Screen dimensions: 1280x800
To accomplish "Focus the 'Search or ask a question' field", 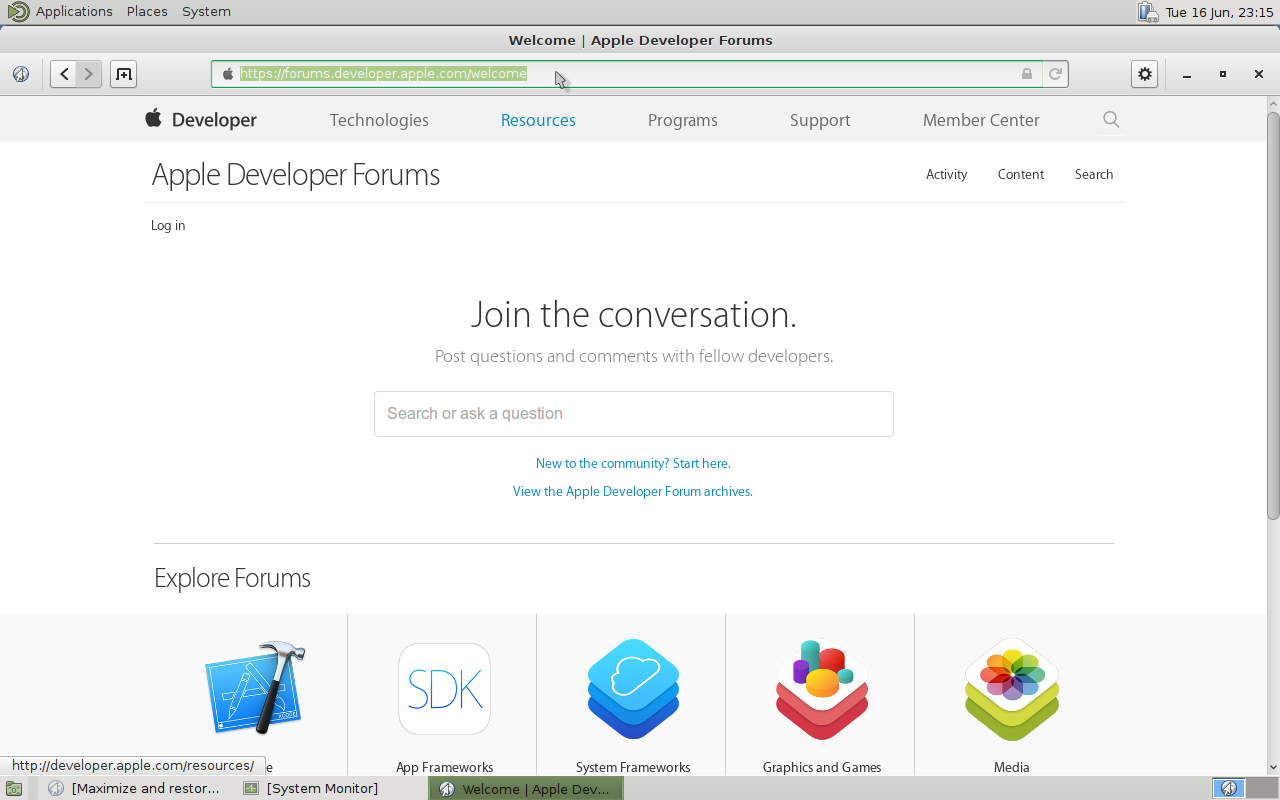I will click(633, 414).
